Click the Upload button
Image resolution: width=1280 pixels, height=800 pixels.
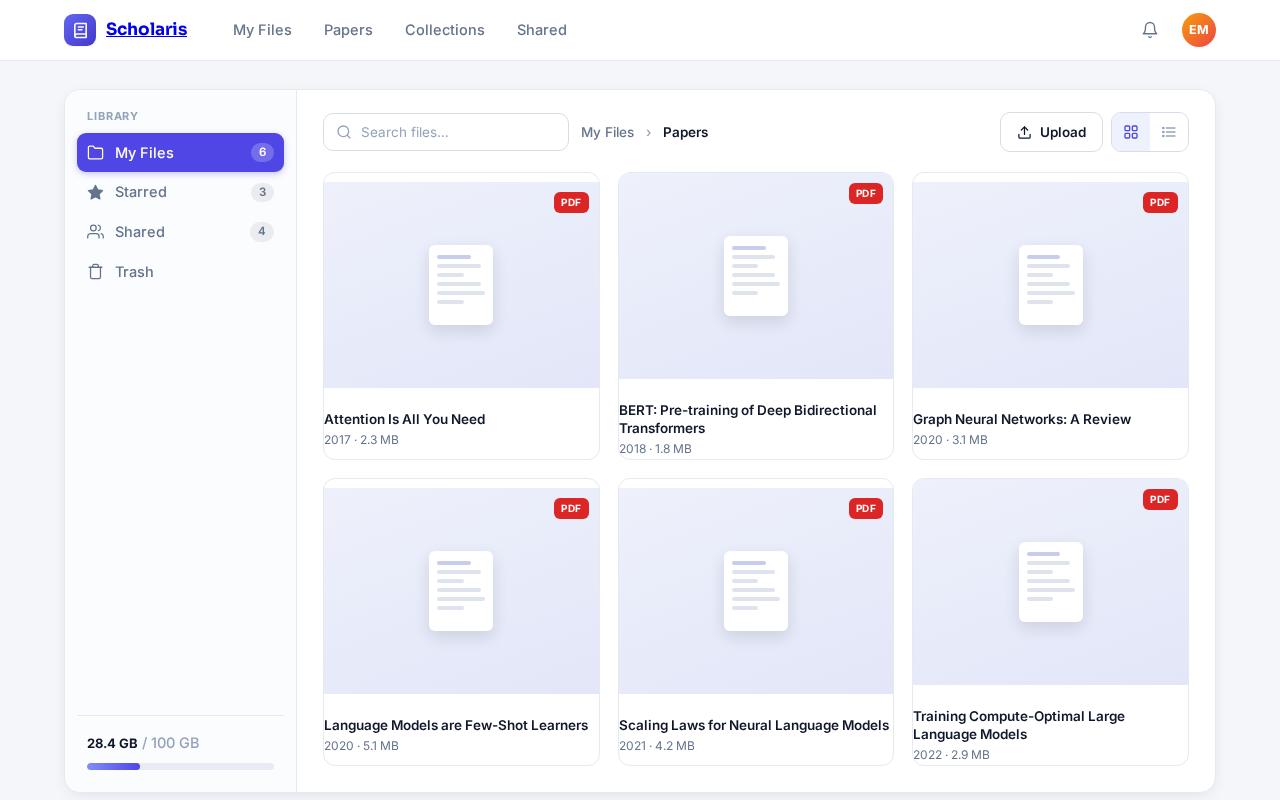1051,132
